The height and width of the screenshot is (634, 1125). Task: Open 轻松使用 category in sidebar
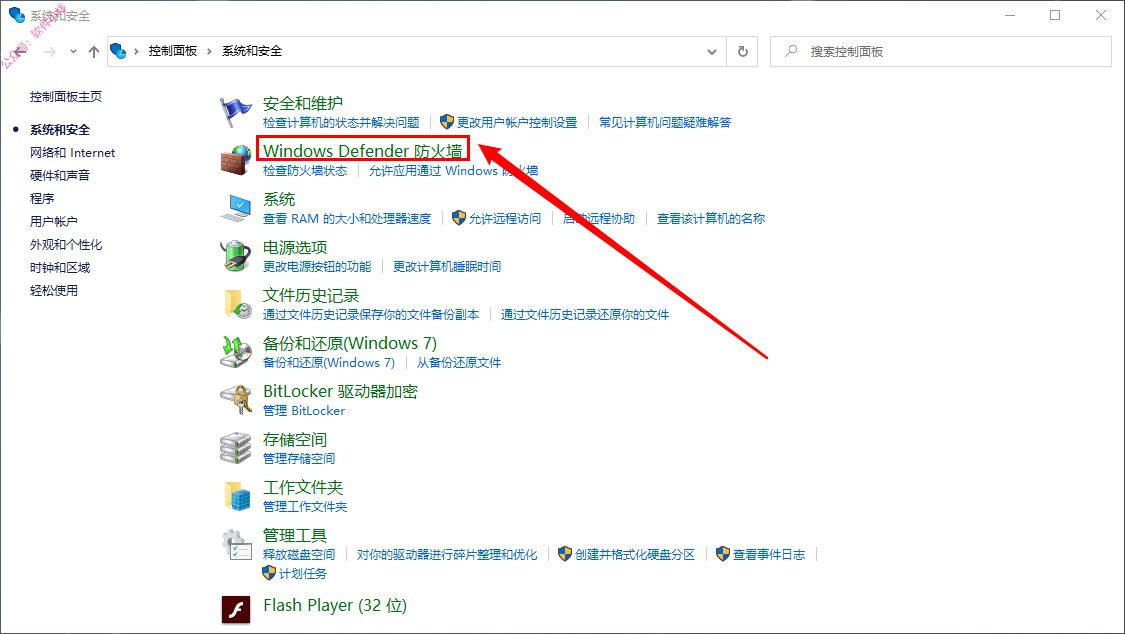coord(54,290)
